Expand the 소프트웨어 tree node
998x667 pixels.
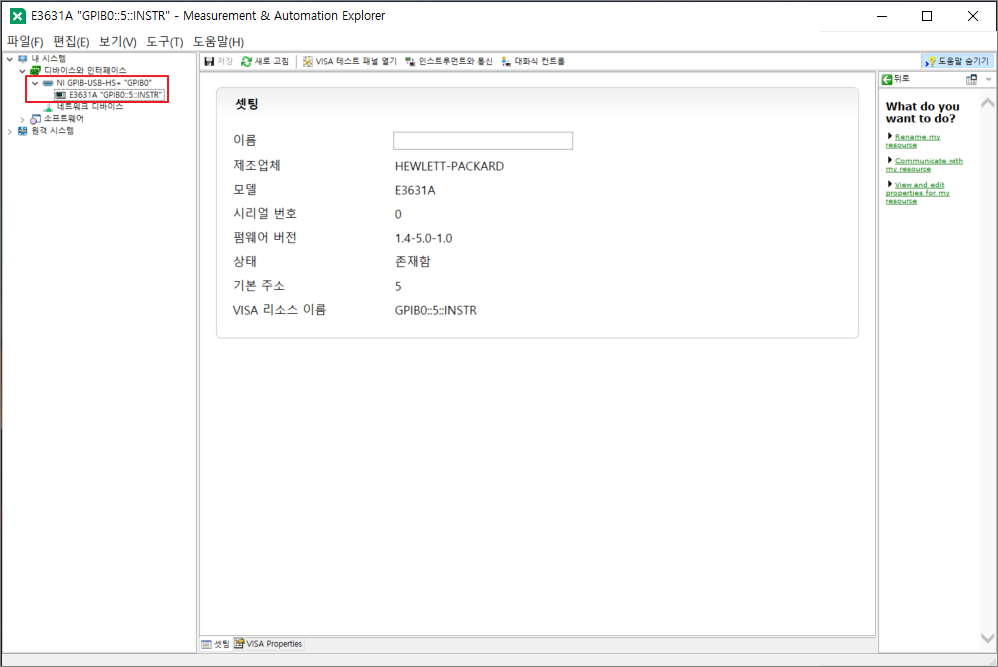click(21, 118)
